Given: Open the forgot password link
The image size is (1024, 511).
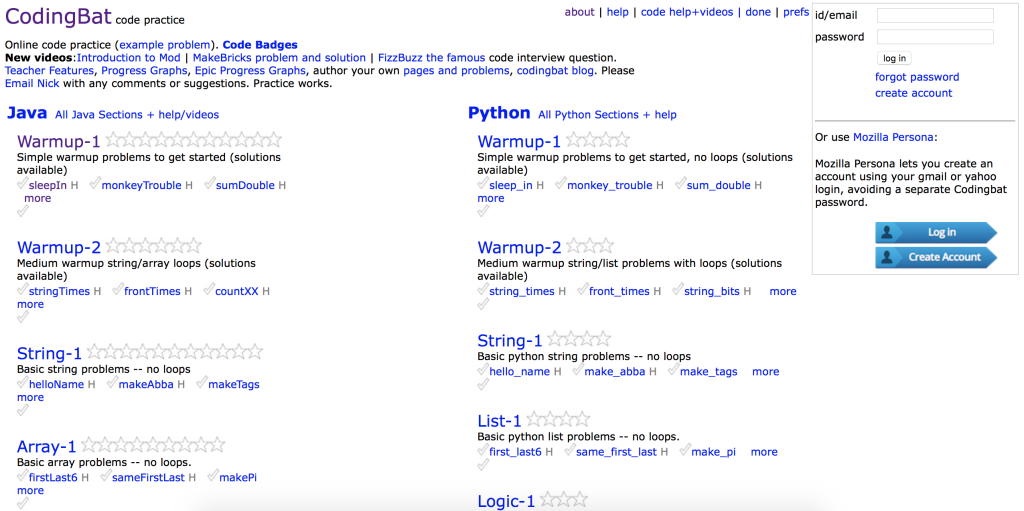Looking at the screenshot, I should 917,77.
